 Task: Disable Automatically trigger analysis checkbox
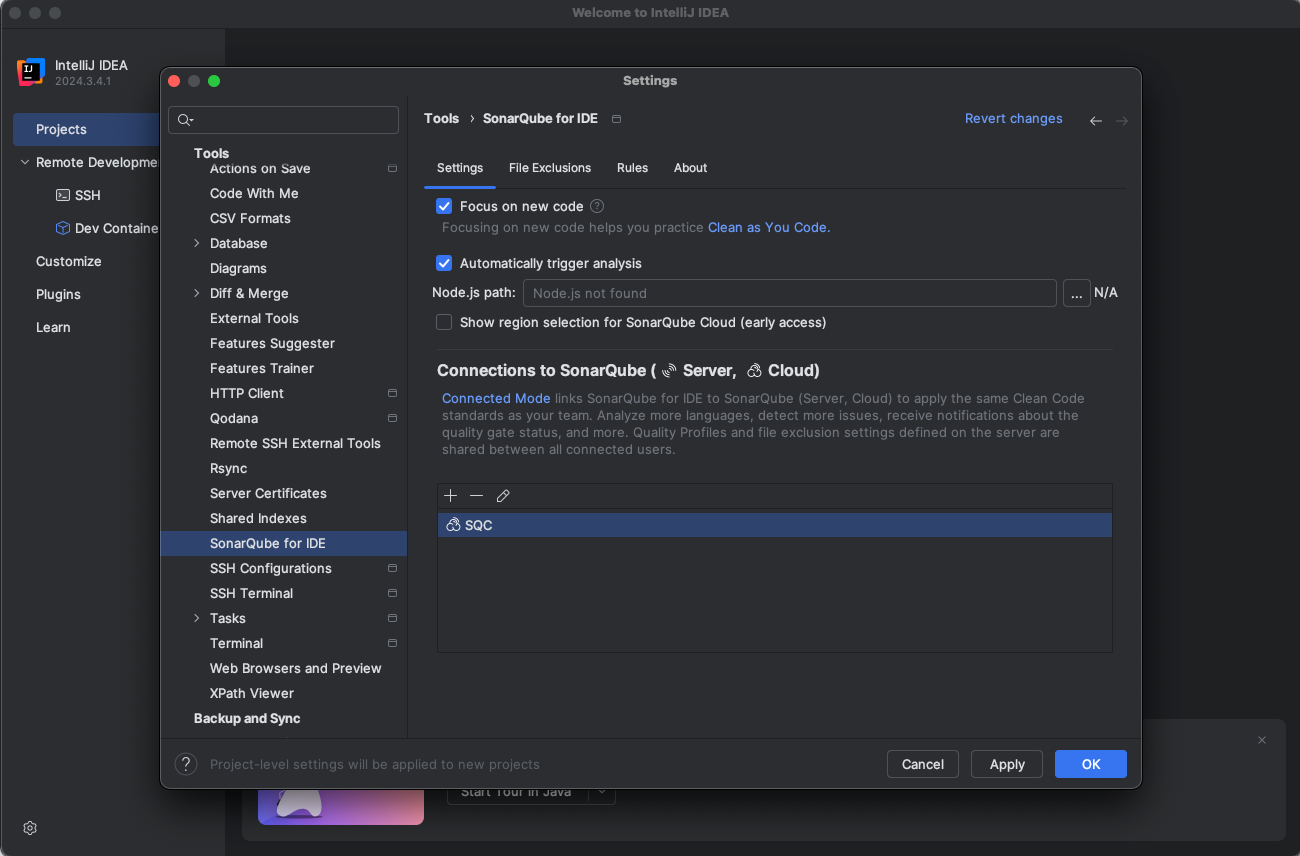click(444, 263)
